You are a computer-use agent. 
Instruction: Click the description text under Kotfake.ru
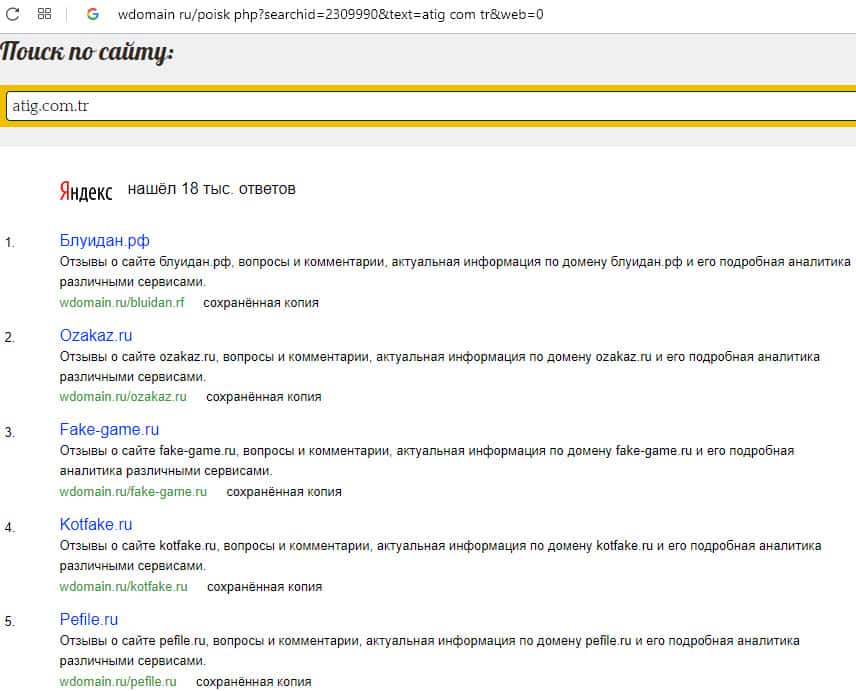441,556
